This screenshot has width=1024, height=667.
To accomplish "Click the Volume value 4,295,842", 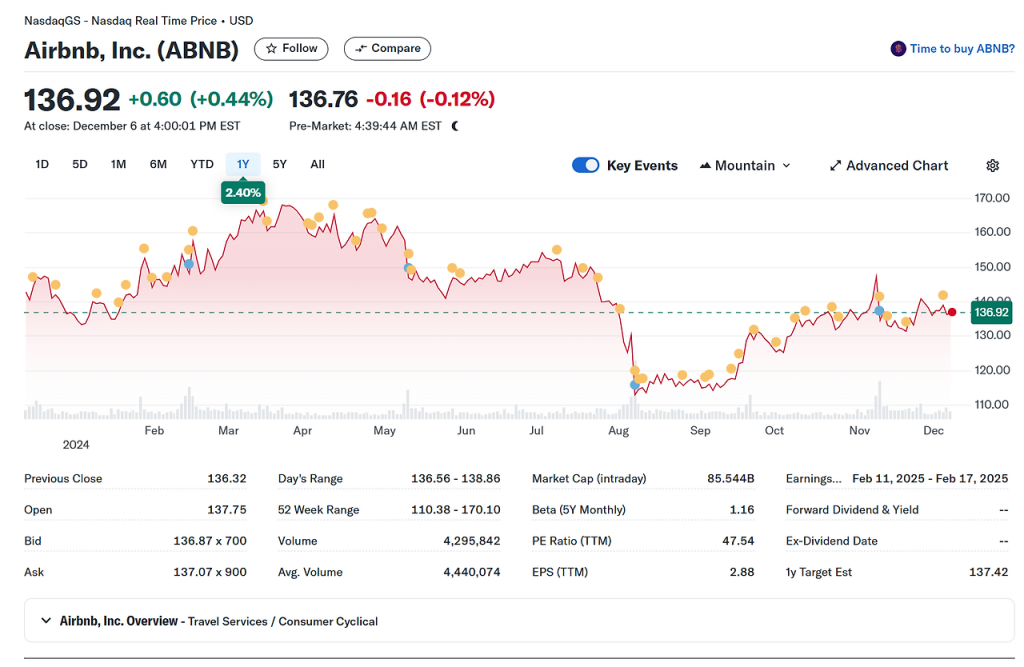I will pyautogui.click(x=472, y=542).
